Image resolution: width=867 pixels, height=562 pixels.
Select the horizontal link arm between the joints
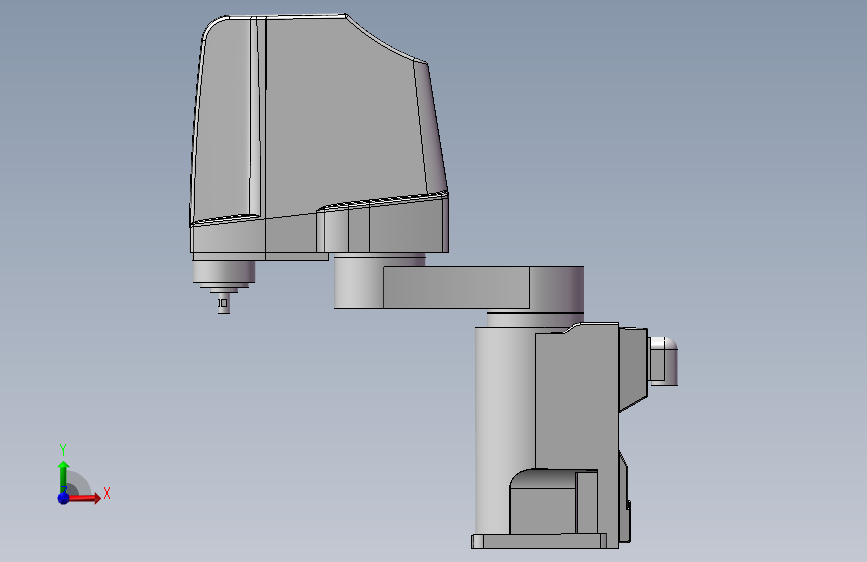pos(459,287)
